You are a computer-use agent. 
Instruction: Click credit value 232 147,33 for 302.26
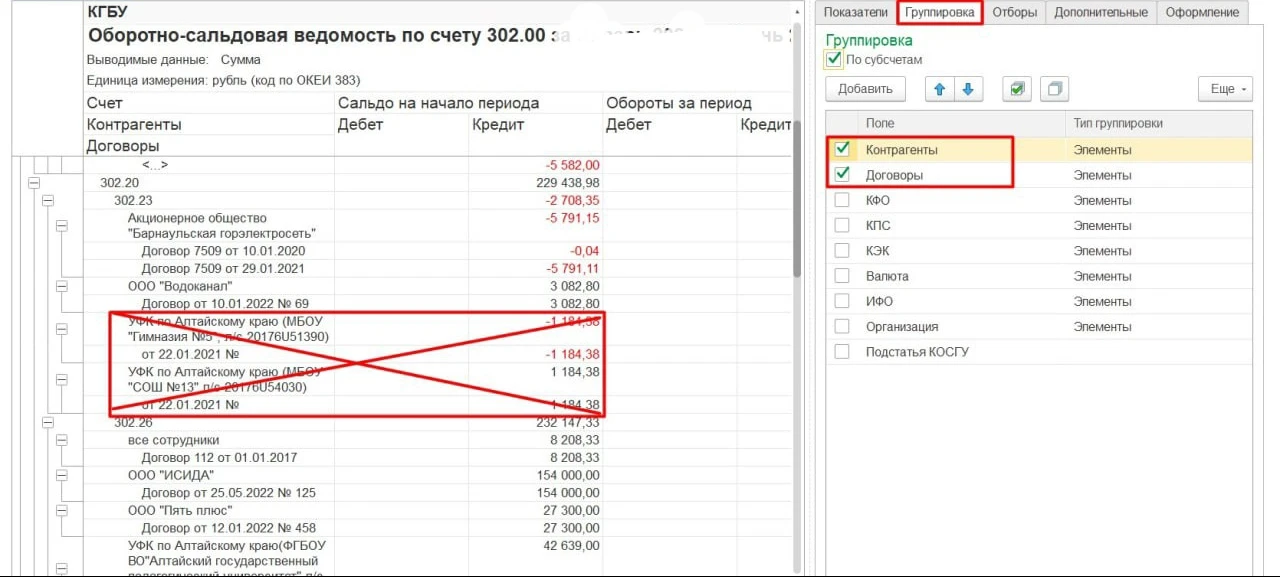[x=567, y=423]
